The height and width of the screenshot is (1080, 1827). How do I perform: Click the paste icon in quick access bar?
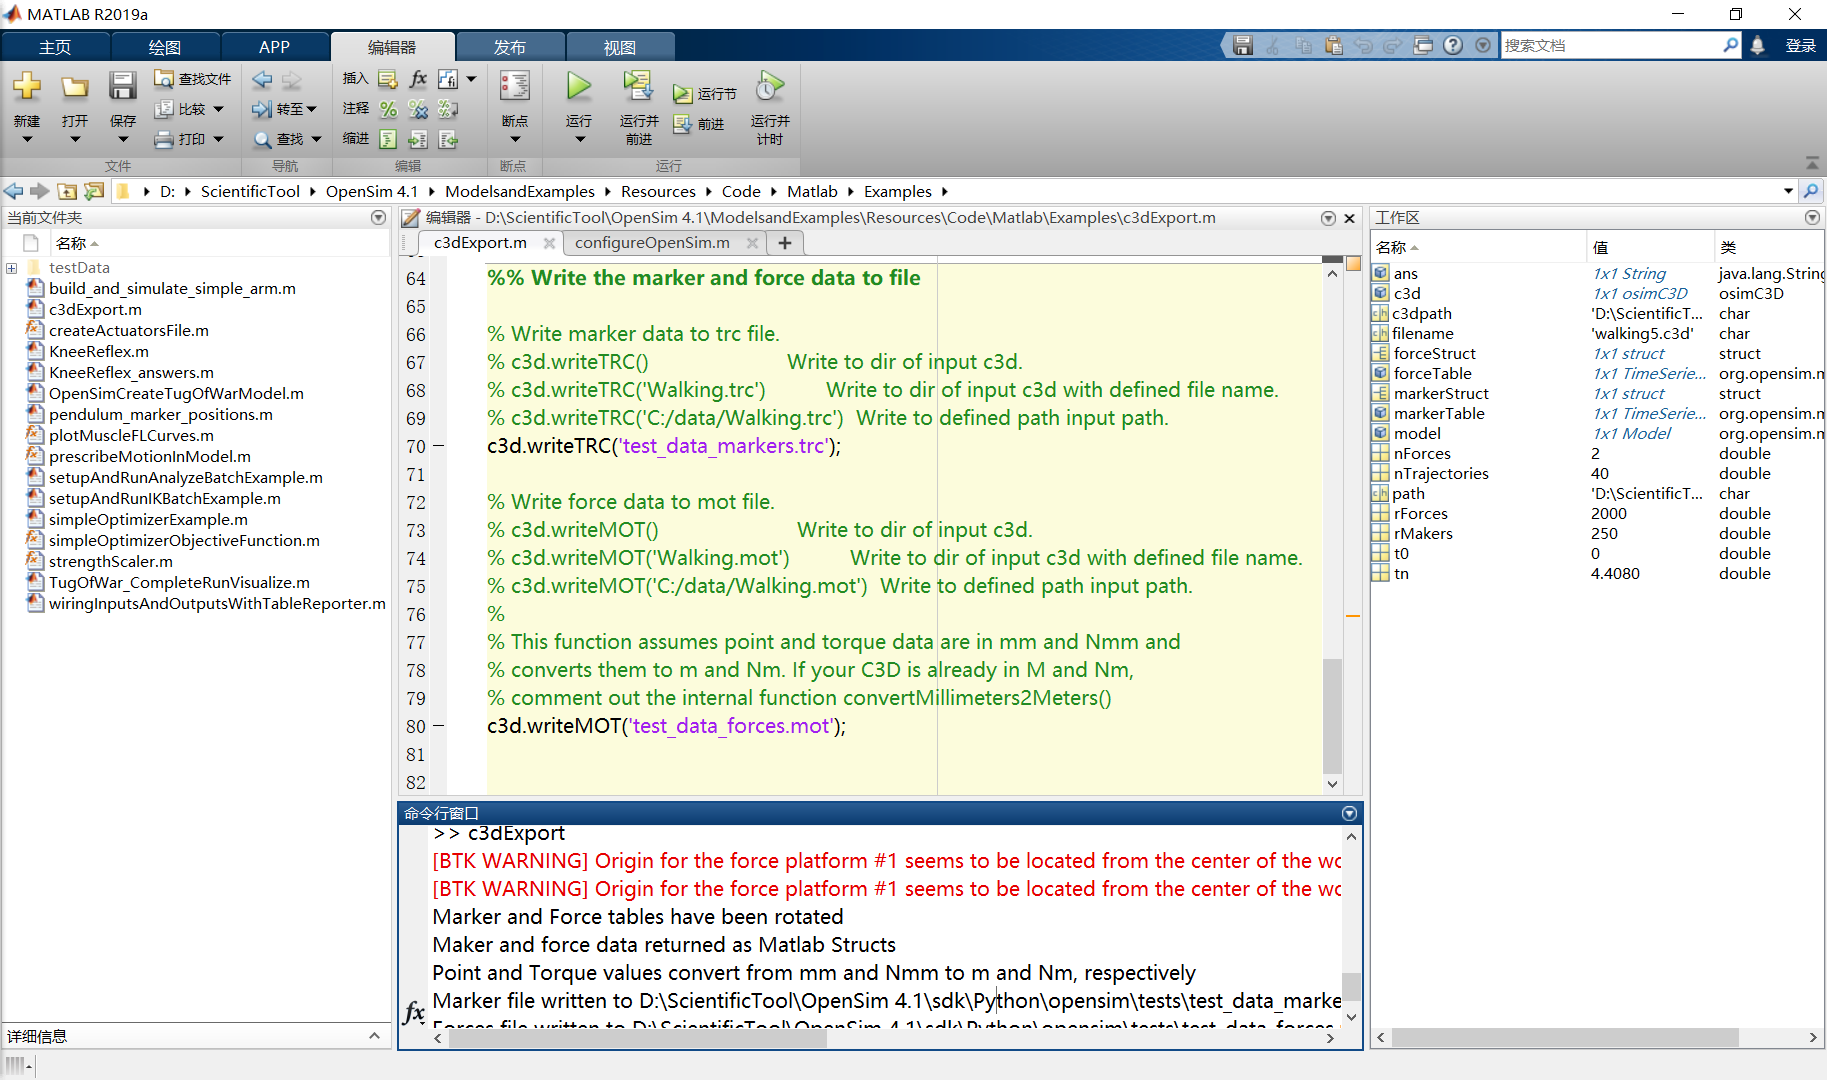point(1333,46)
